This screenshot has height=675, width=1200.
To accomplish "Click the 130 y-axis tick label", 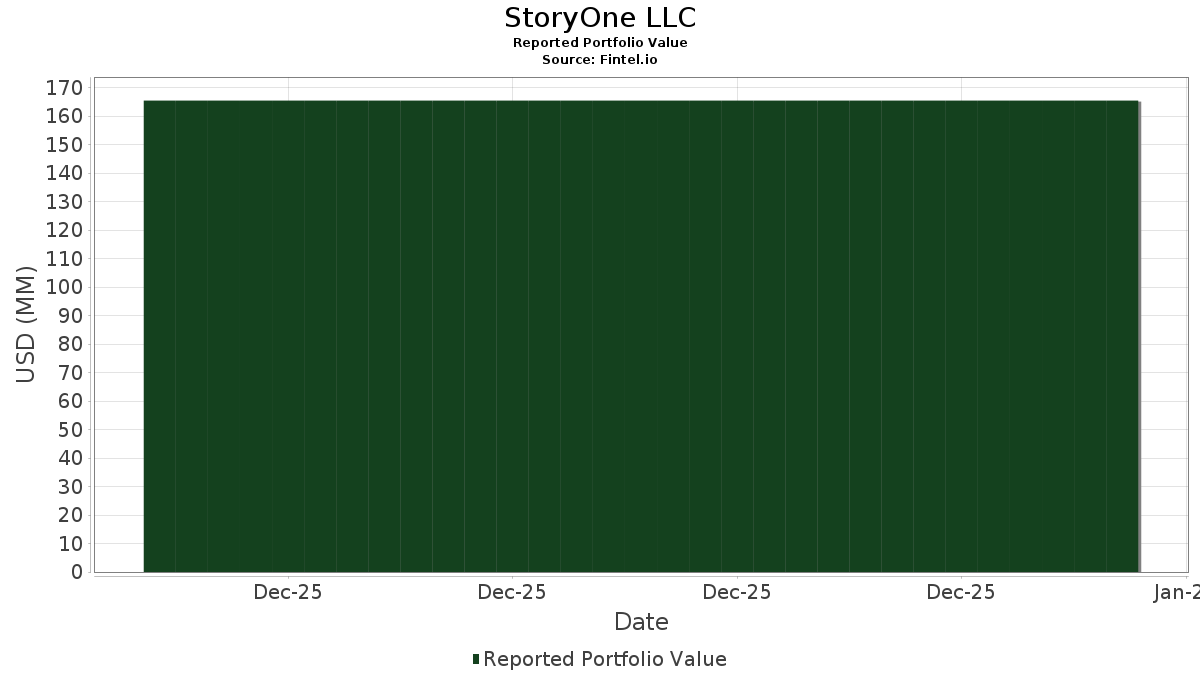I will (x=64, y=202).
